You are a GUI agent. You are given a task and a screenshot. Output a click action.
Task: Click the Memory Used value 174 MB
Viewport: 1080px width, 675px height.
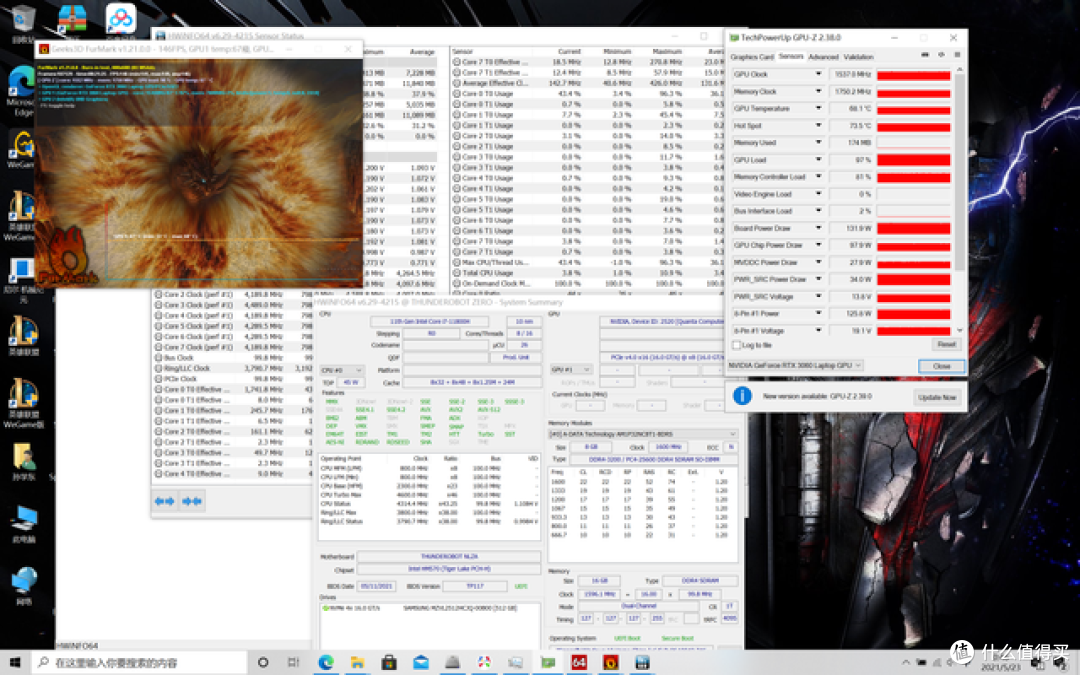tap(851, 143)
